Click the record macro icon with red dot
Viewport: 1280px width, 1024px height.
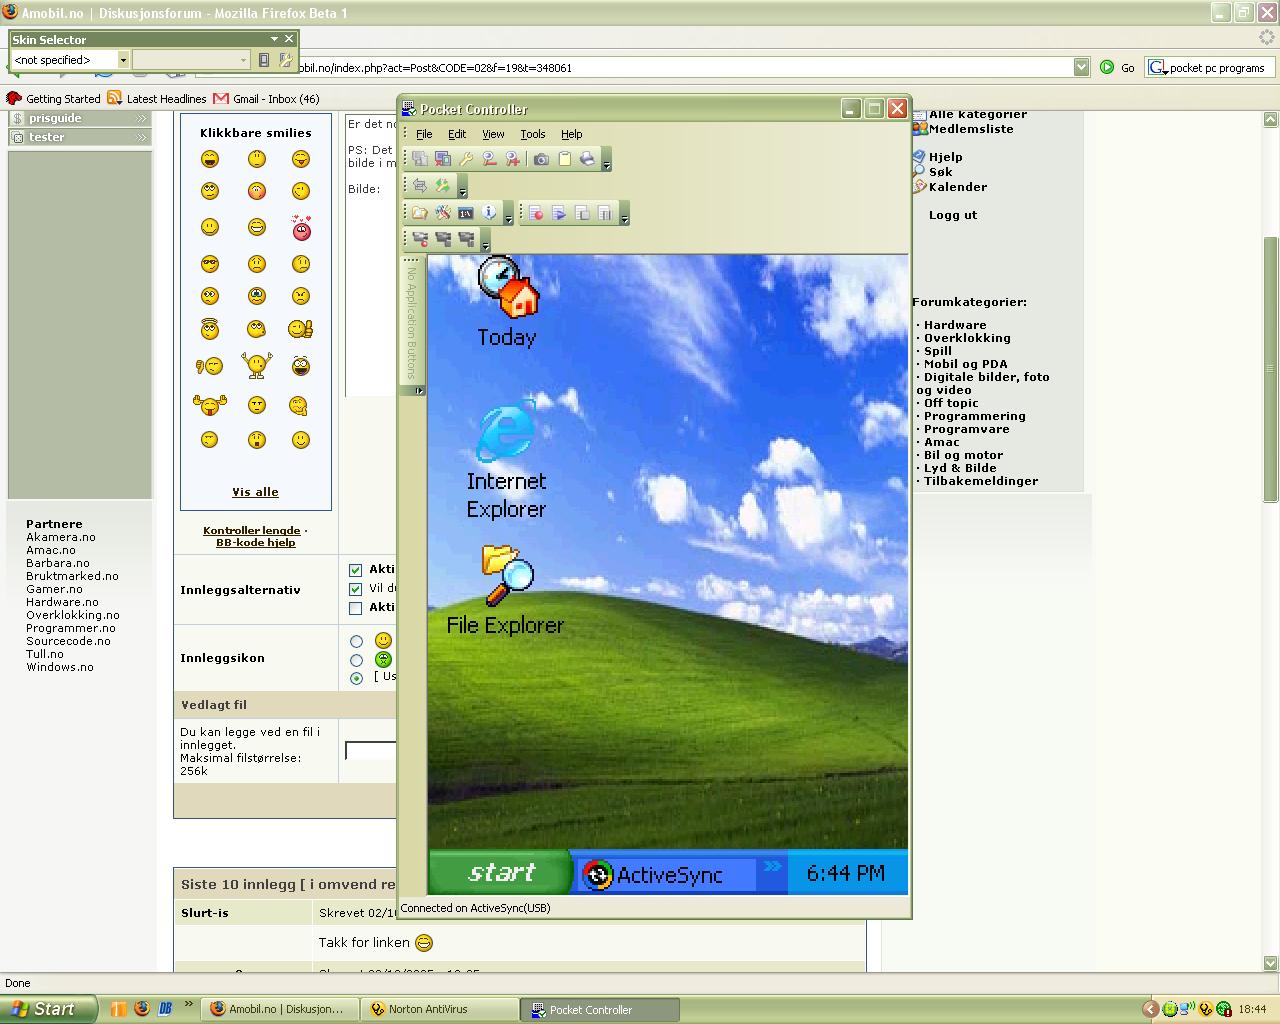pos(536,212)
